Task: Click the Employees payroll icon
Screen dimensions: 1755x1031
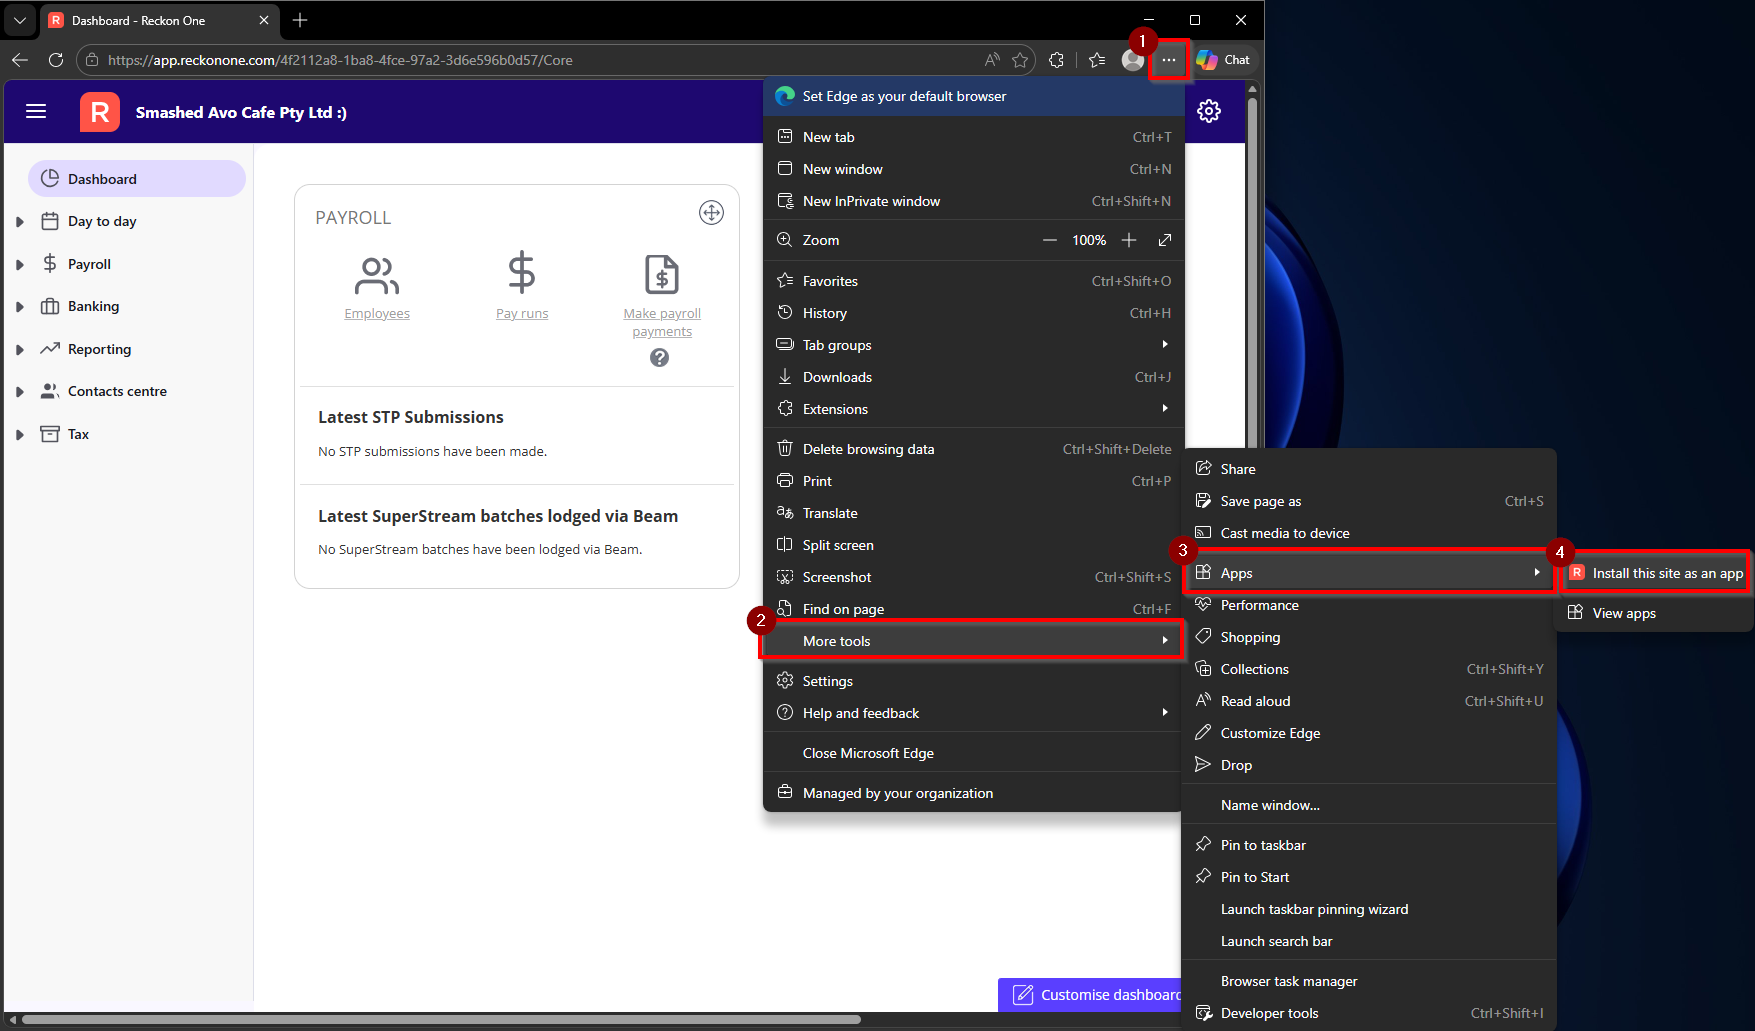Action: coord(377,275)
